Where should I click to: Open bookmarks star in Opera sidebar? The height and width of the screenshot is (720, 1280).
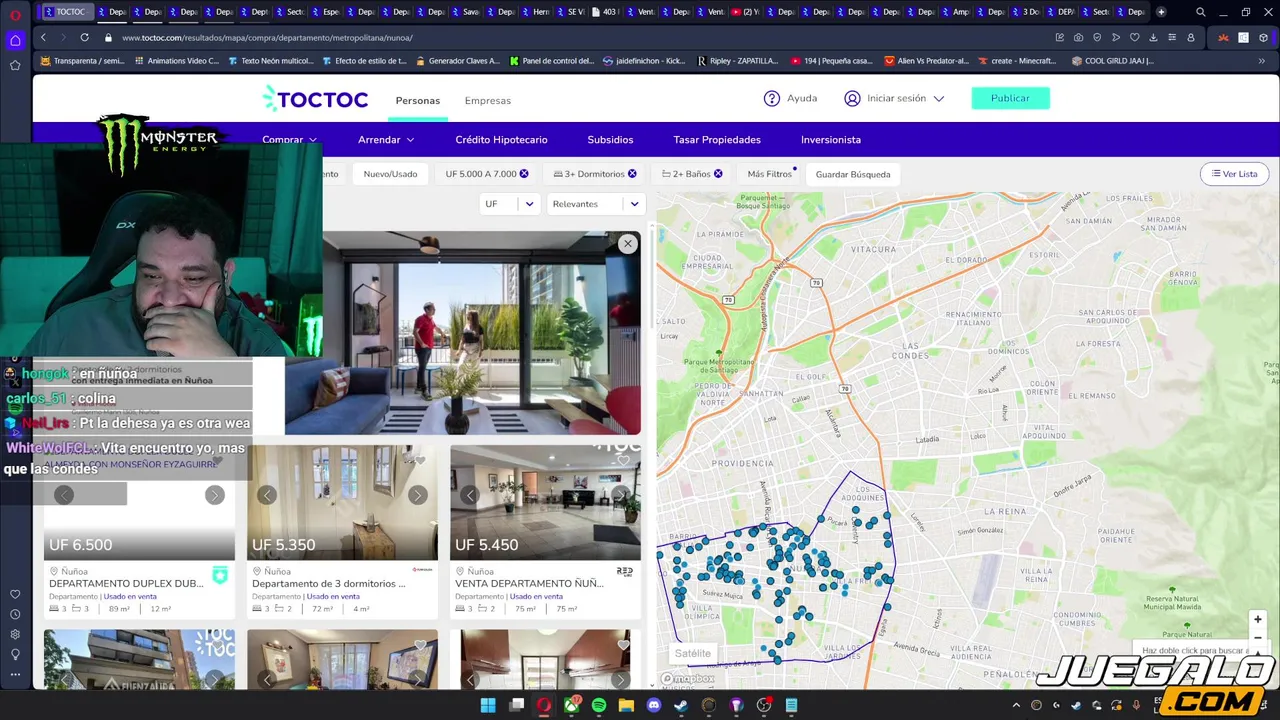(15, 65)
